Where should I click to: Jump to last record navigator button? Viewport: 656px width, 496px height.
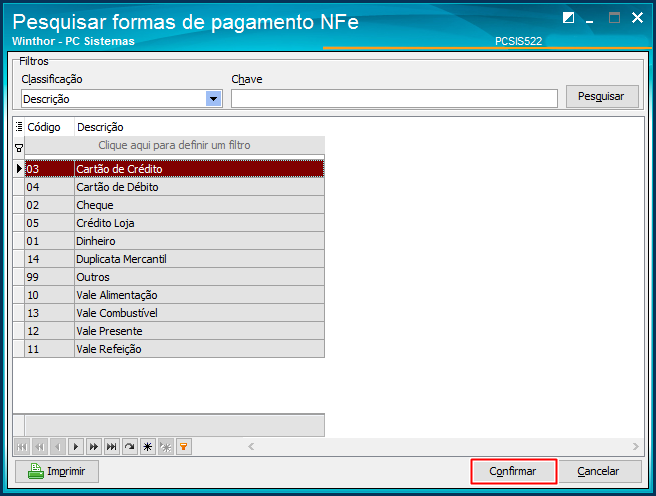(112, 447)
